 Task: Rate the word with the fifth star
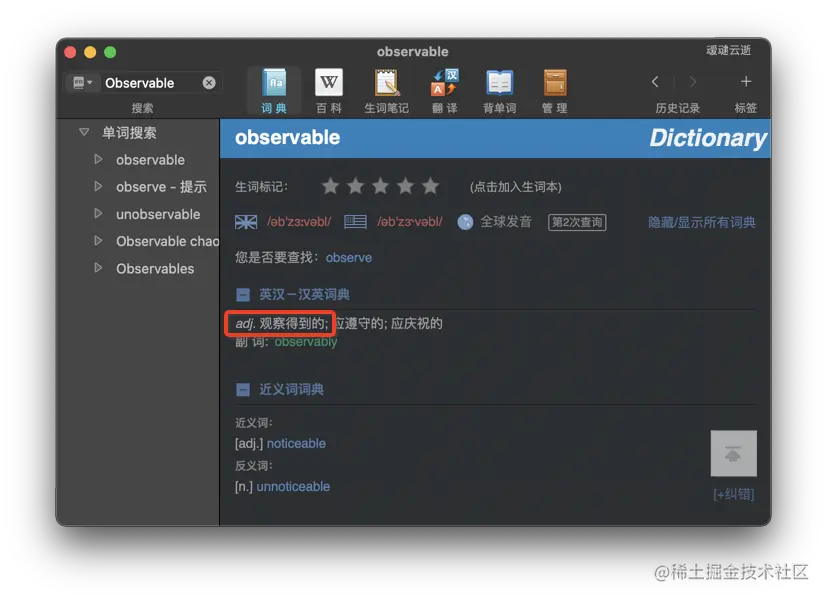431,186
